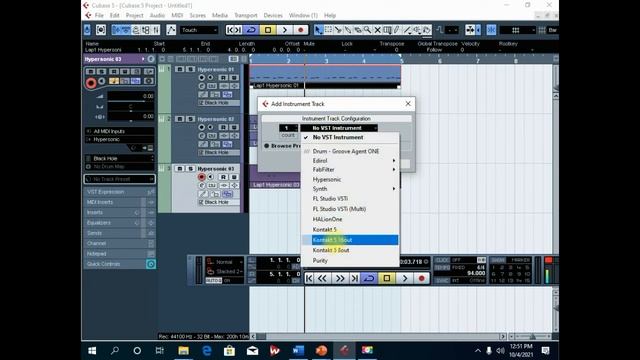Open the All MIDI Inputs dropdown

120,131
